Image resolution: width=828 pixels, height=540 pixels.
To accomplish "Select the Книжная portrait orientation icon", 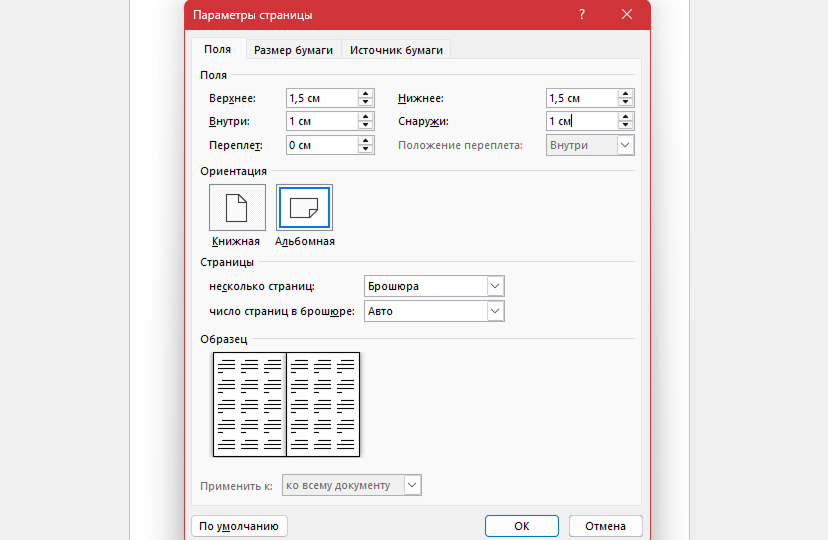I will [237, 207].
